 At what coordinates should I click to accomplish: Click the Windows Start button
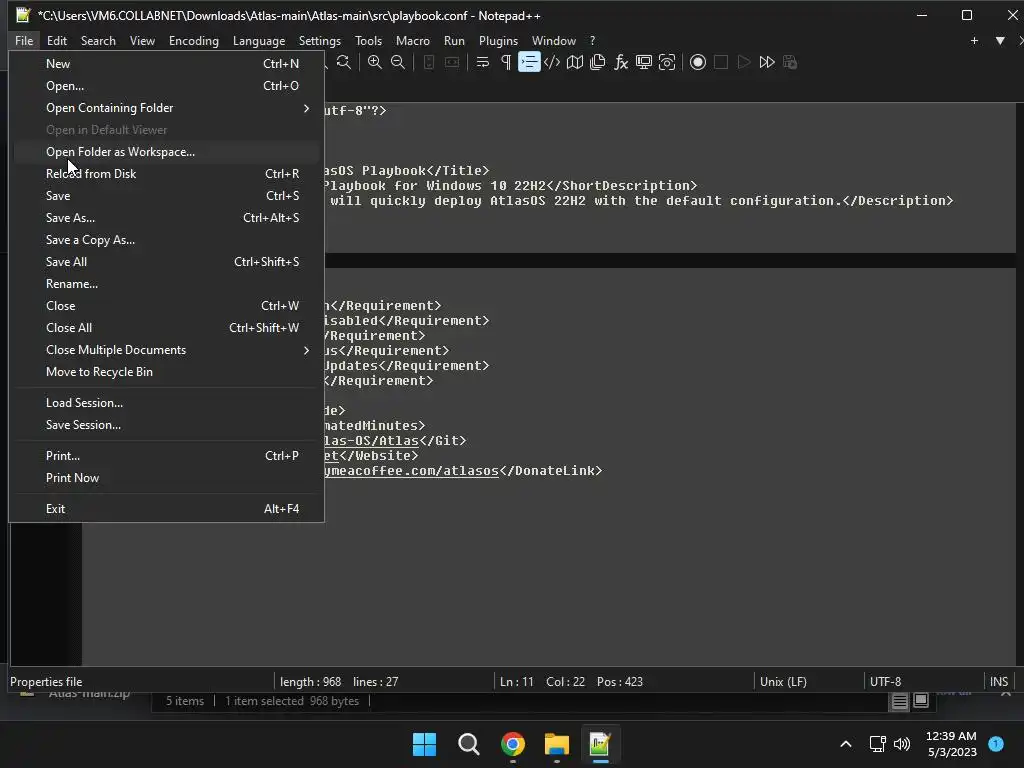(x=424, y=744)
